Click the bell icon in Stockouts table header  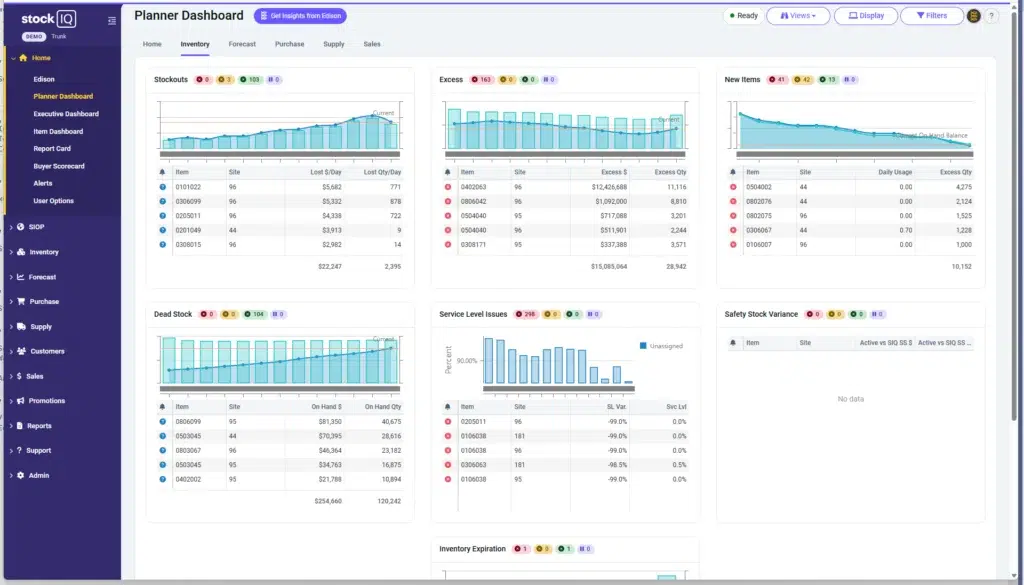(x=163, y=172)
